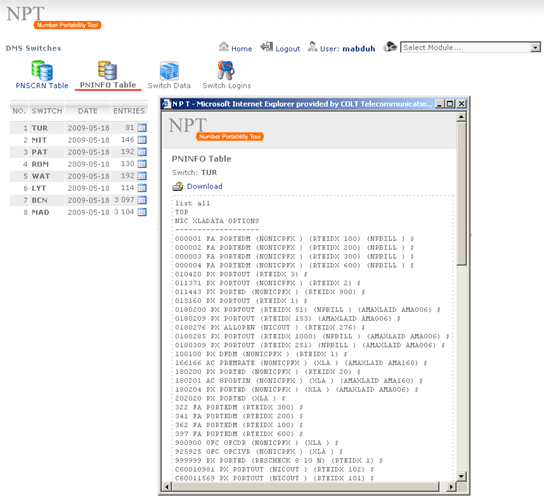Select the LYT switch name
544x500 pixels.
tap(39, 188)
